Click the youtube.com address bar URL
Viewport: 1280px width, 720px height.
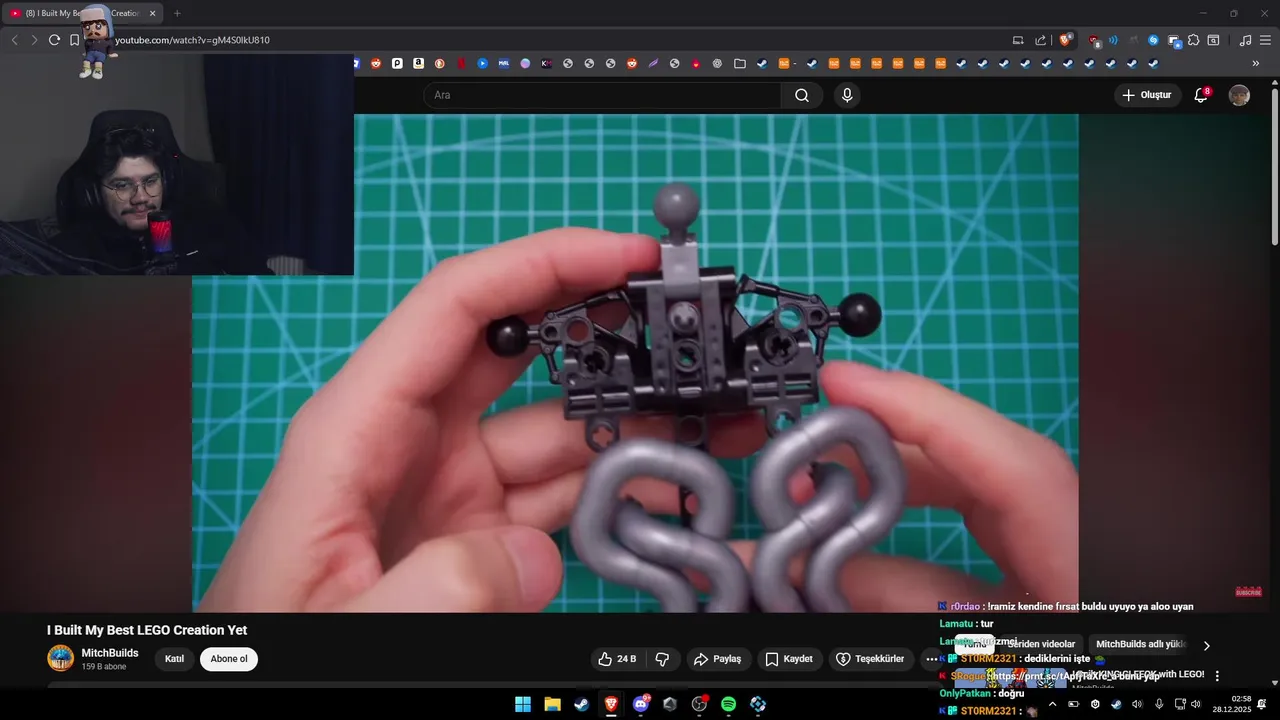(192, 40)
